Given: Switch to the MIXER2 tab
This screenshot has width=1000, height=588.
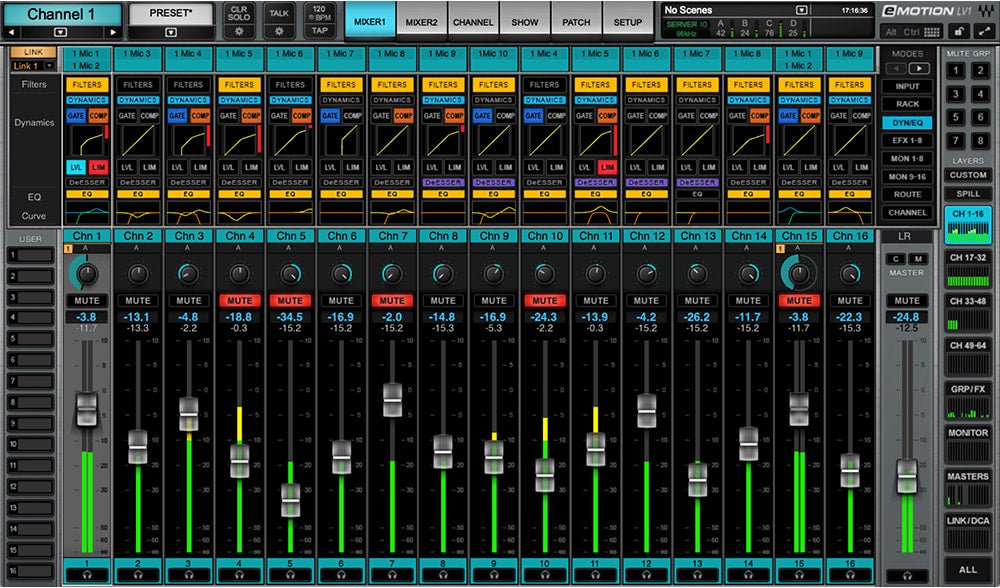Looking at the screenshot, I should [x=422, y=22].
